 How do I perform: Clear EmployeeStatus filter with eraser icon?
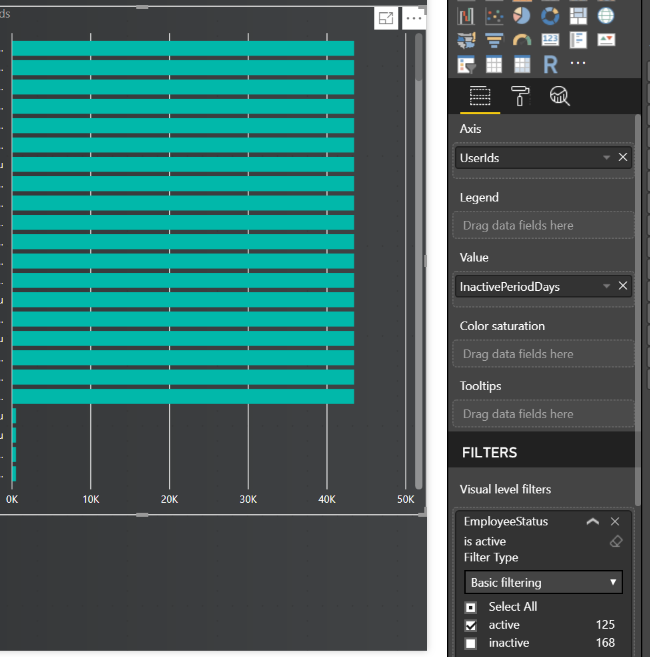click(616, 541)
